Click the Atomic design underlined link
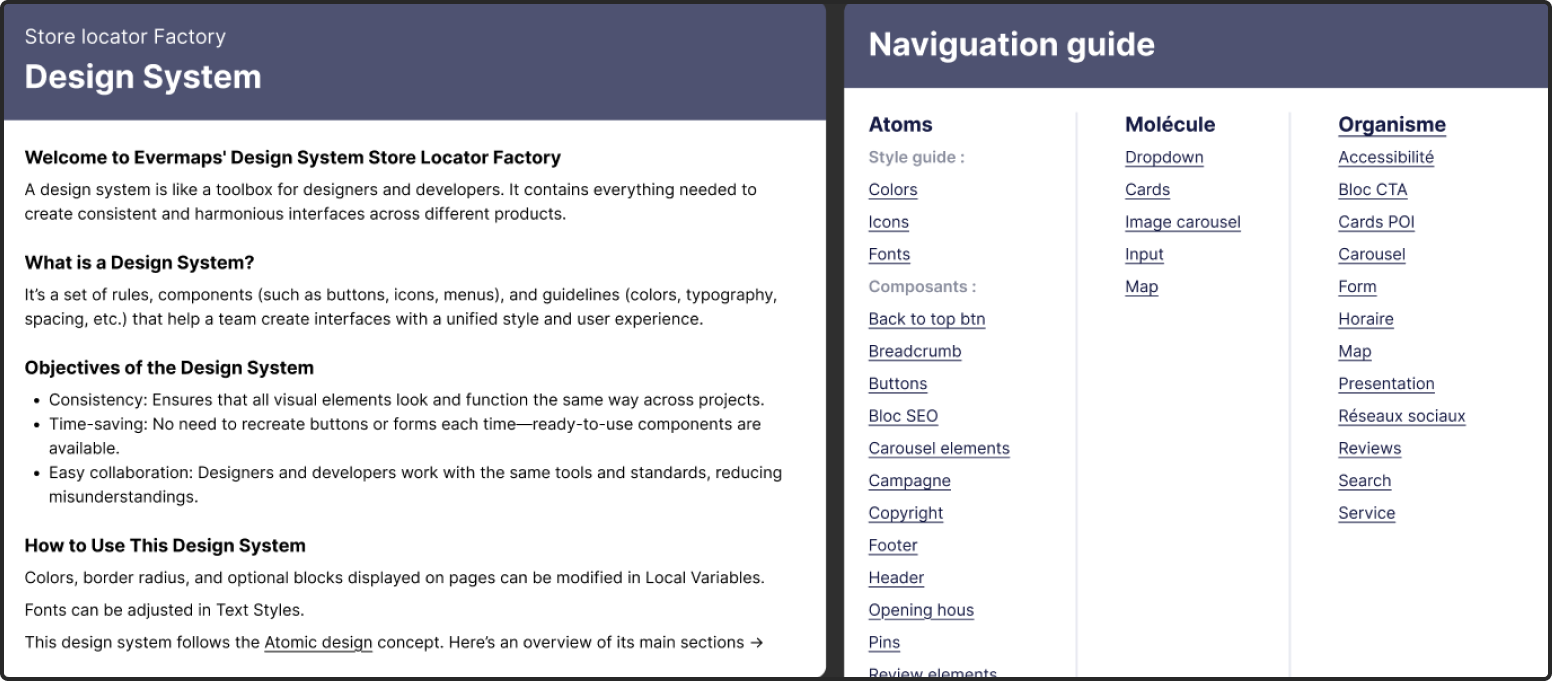Viewport: 1552px width, 681px height. [318, 642]
